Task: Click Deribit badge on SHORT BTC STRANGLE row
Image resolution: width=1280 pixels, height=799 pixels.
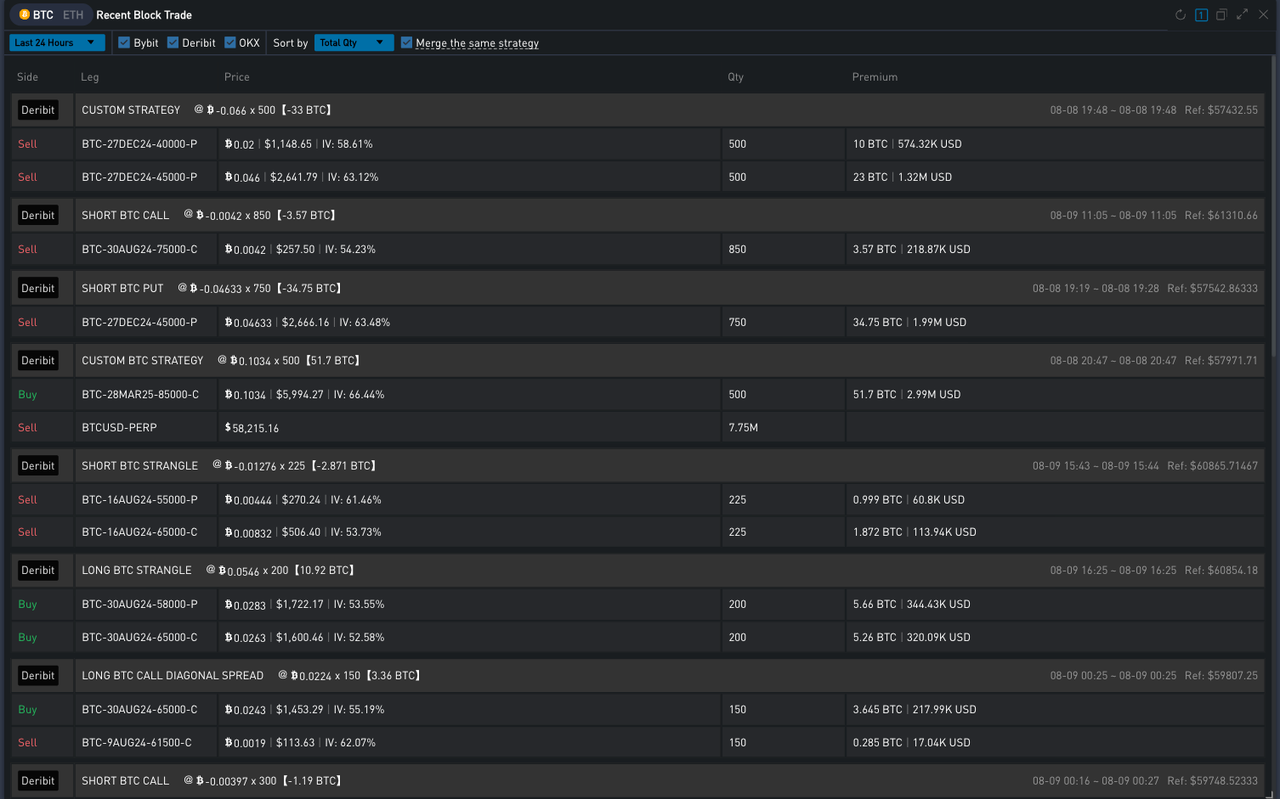Action: pos(38,465)
